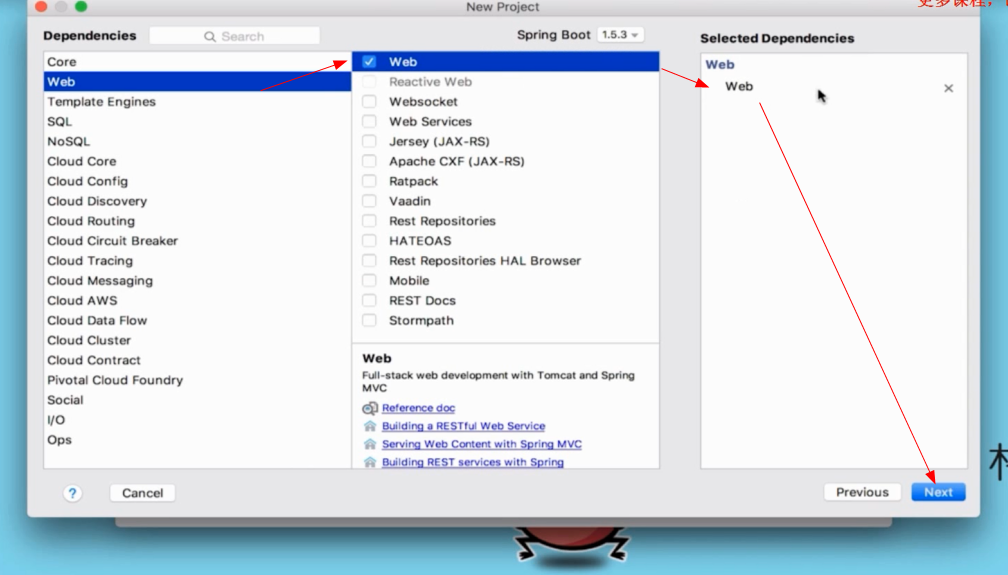Image resolution: width=1008 pixels, height=575 pixels.
Task: Choose the Cloud Core category
Action: coord(197,161)
